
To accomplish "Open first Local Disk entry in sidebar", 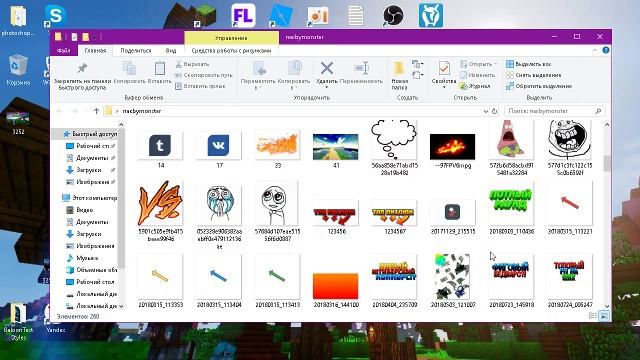I will coord(91,294).
